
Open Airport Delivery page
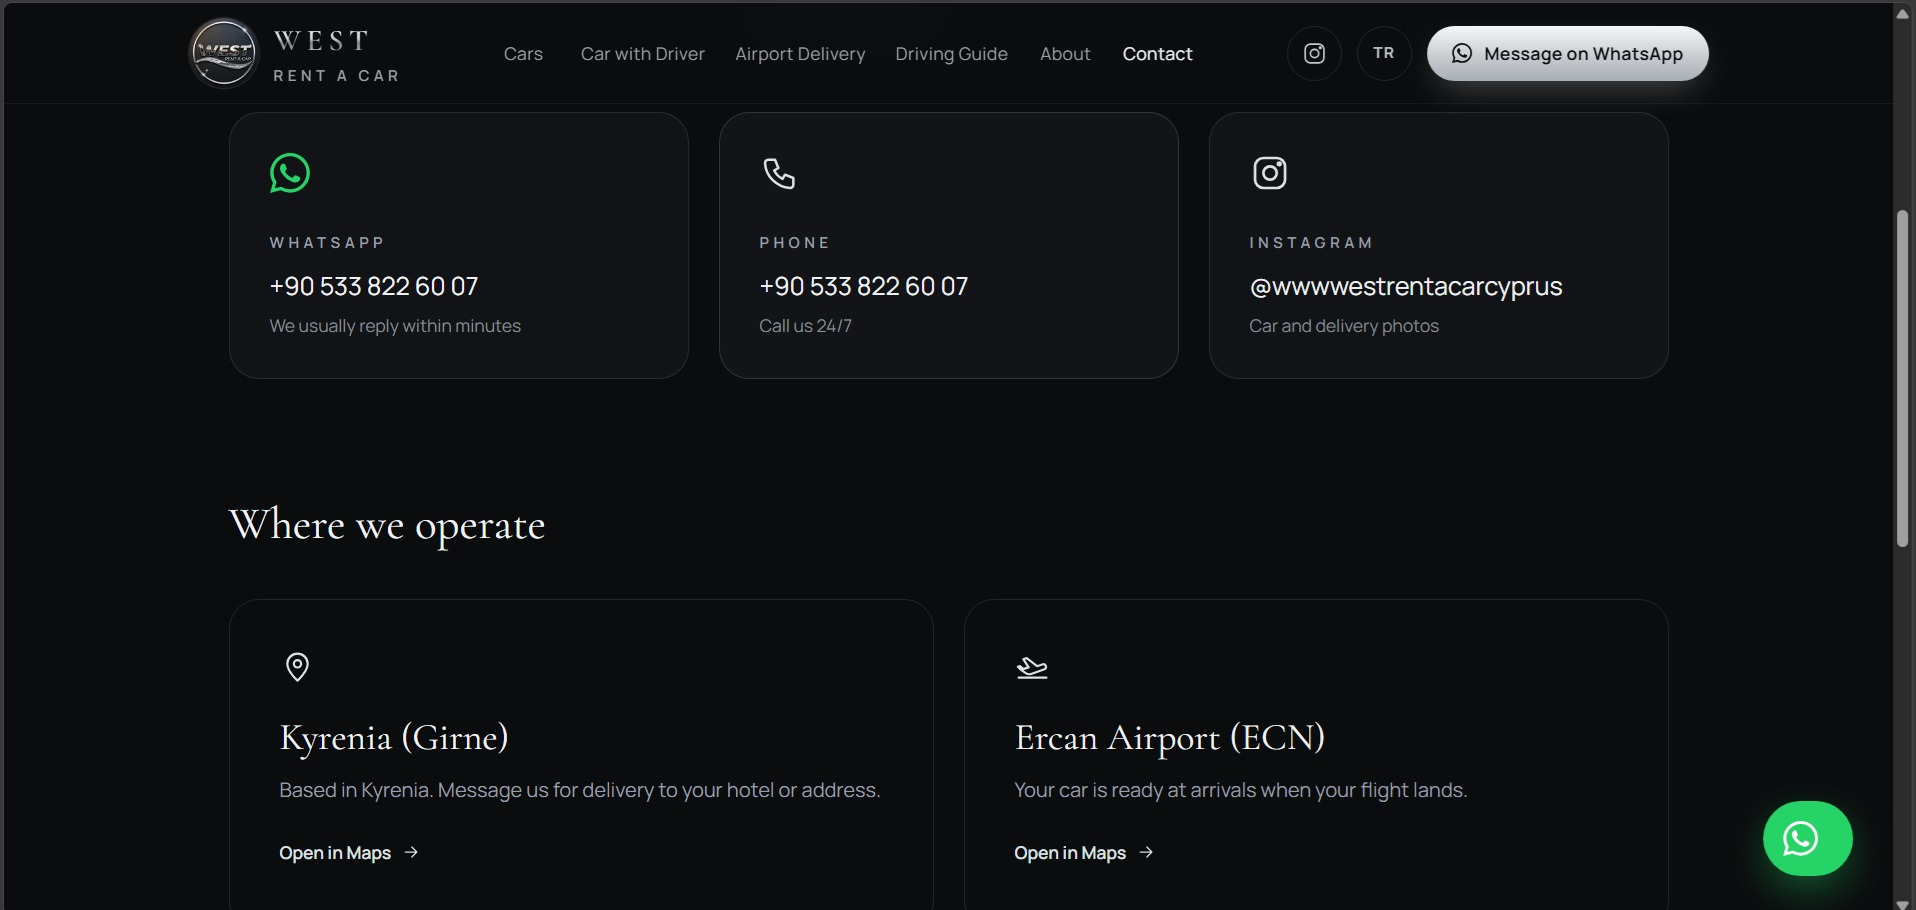800,54
